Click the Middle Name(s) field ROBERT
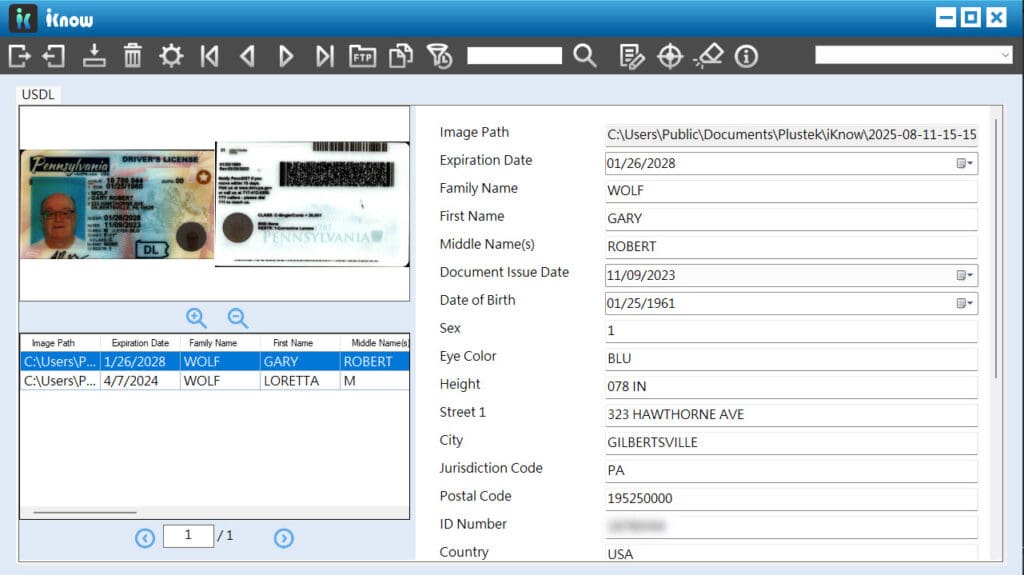The height and width of the screenshot is (575, 1024). (792, 247)
